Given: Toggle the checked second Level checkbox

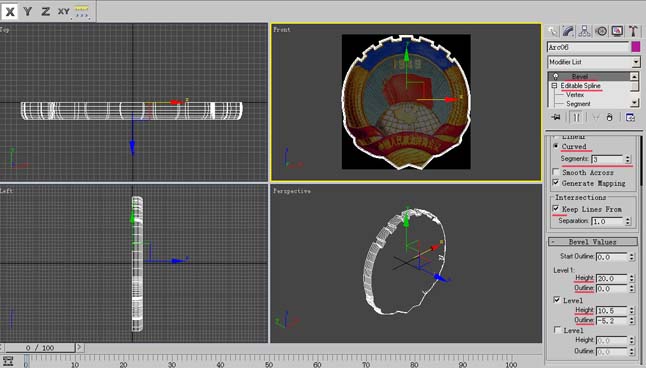Looking at the screenshot, I should pyautogui.click(x=557, y=300).
